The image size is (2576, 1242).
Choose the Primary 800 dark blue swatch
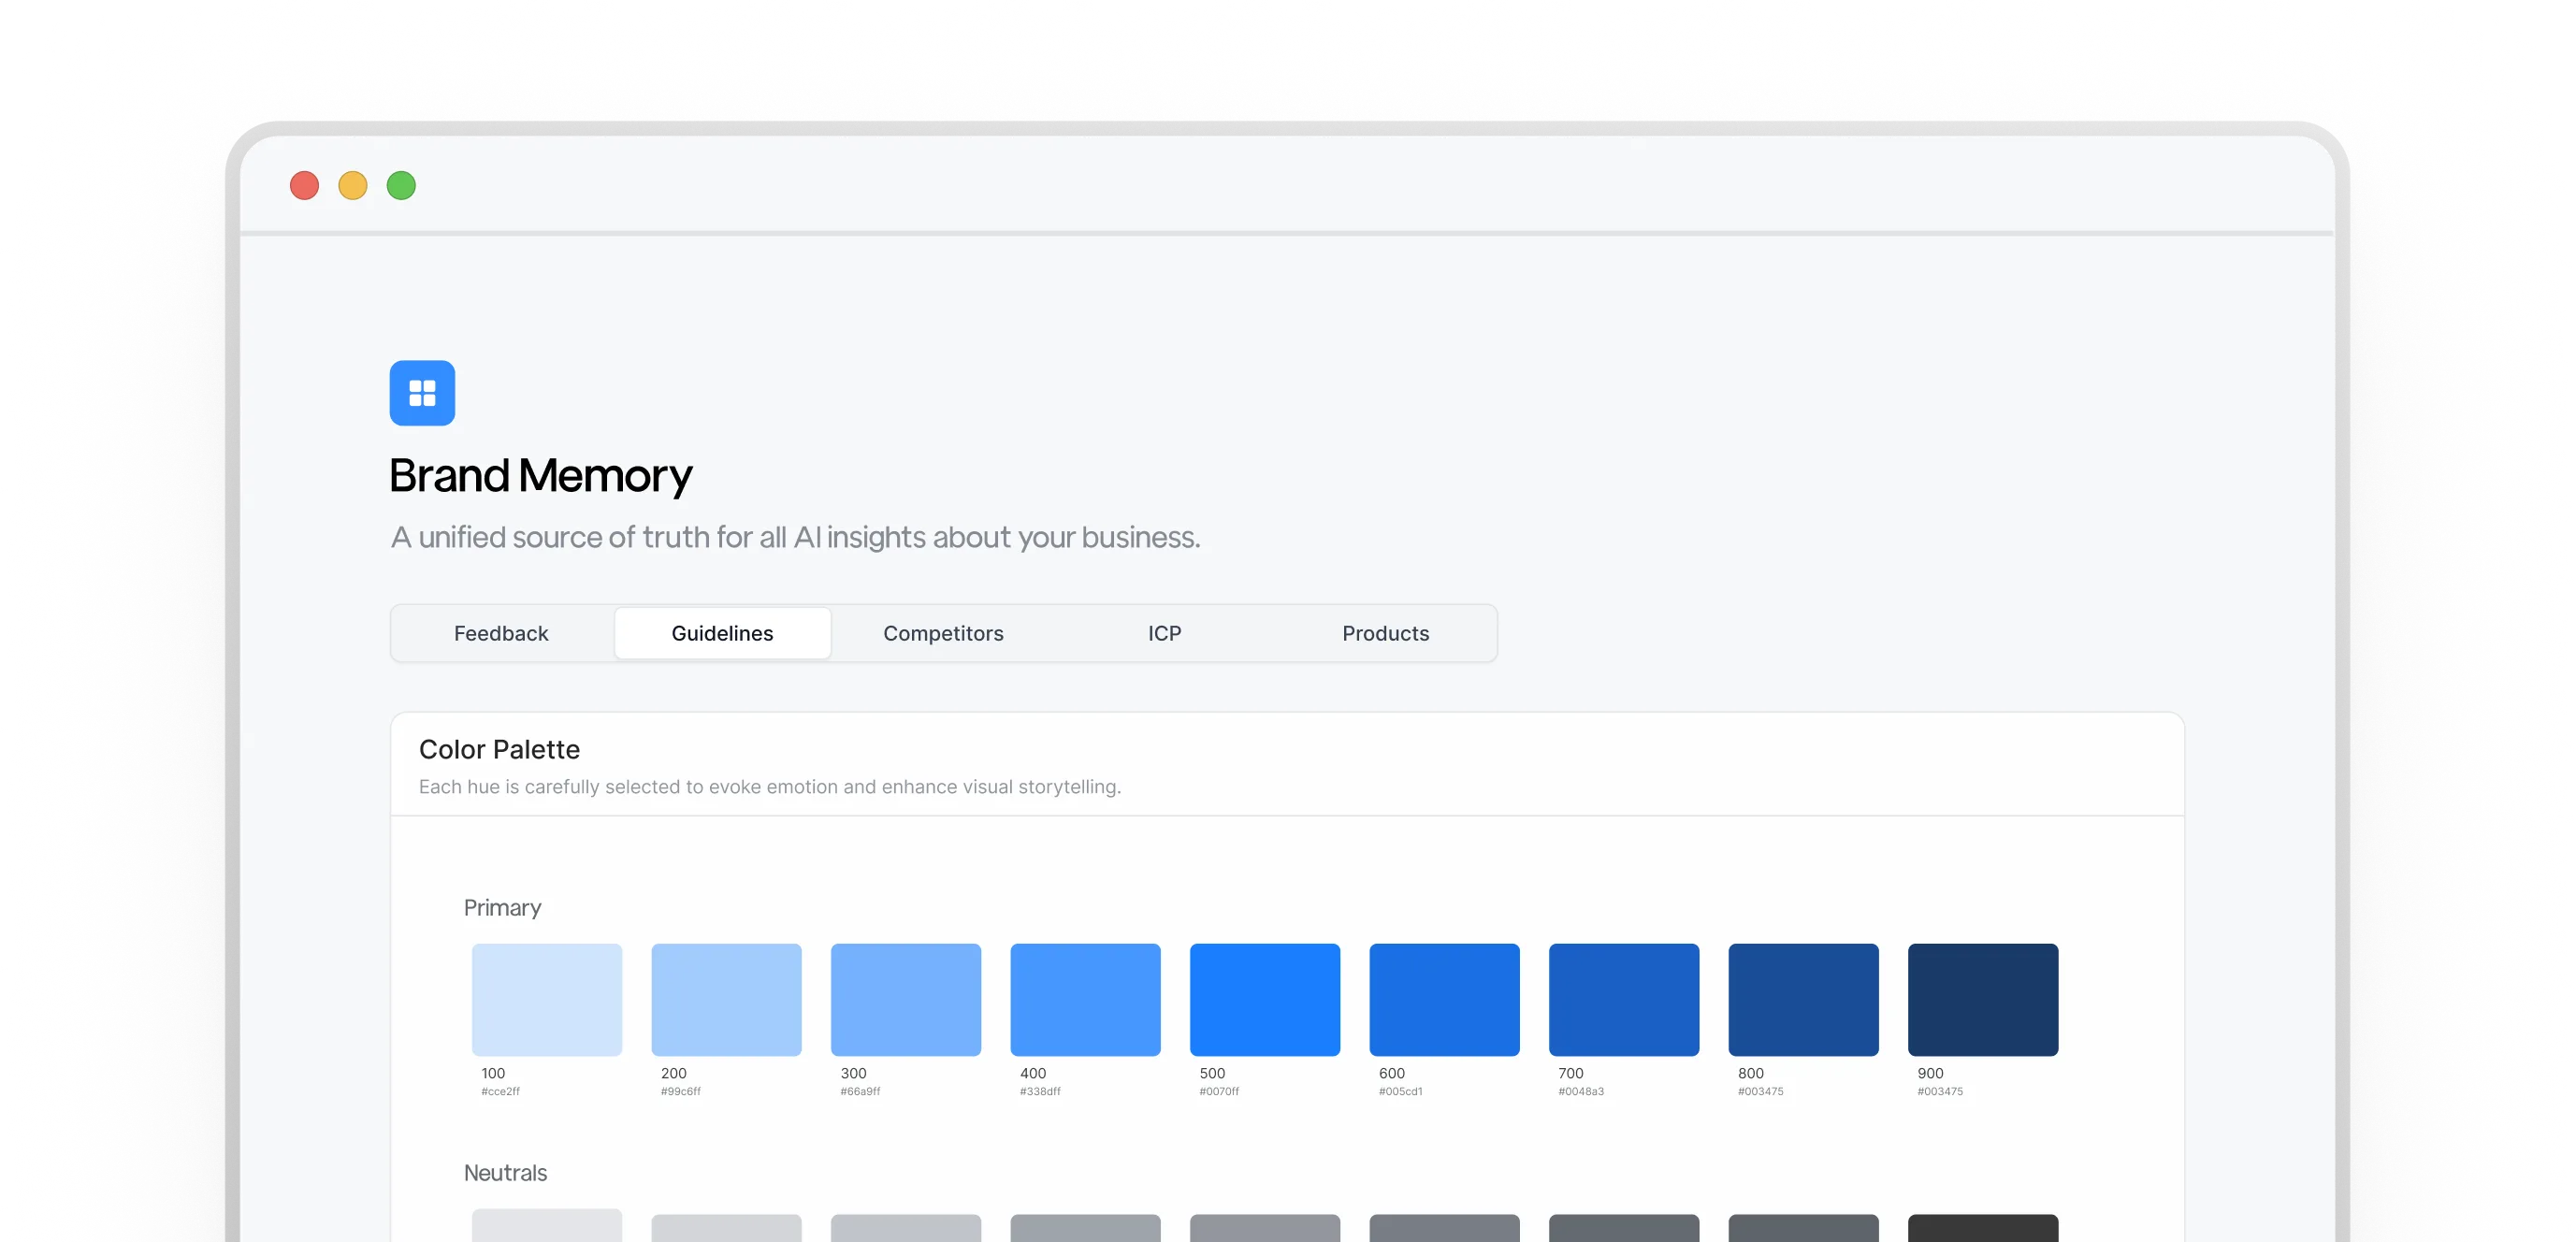point(1803,999)
